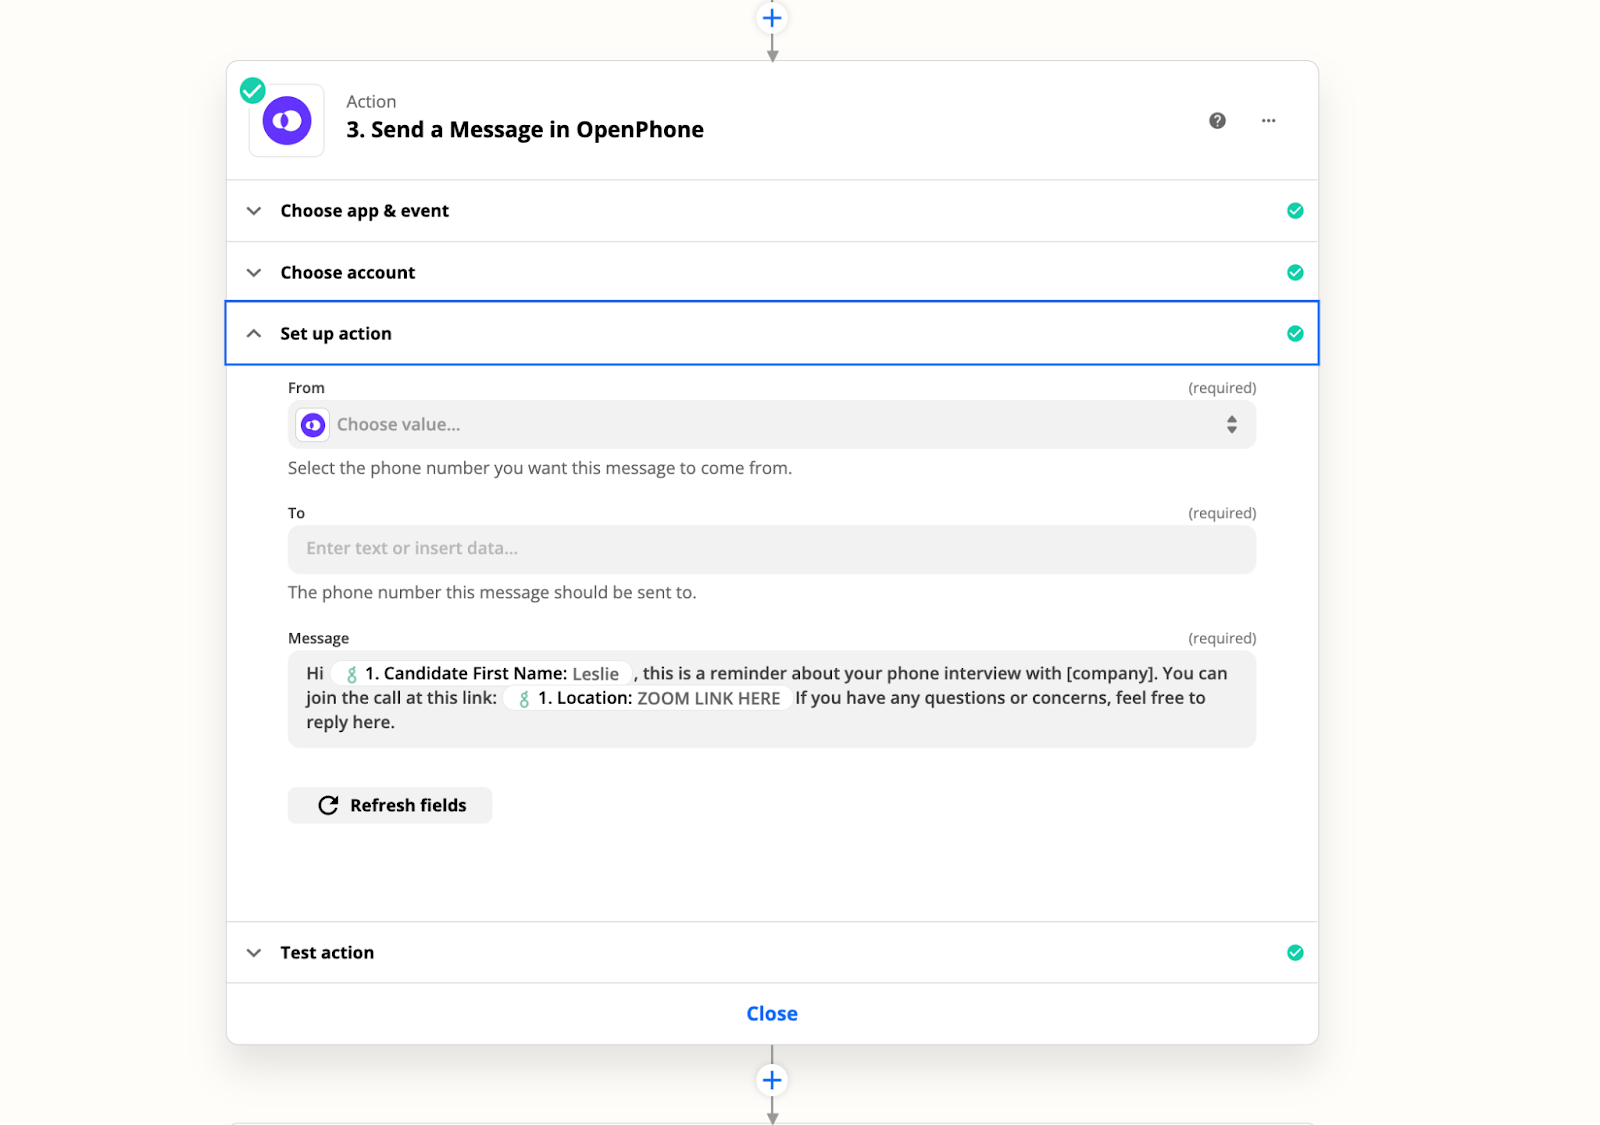The width and height of the screenshot is (1600, 1125).
Task: Add a step using the plus below Close
Action: coord(772,1080)
